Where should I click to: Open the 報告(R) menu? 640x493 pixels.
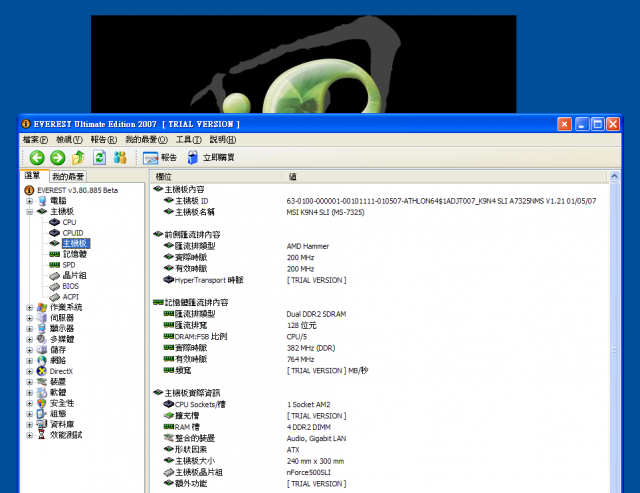104,140
